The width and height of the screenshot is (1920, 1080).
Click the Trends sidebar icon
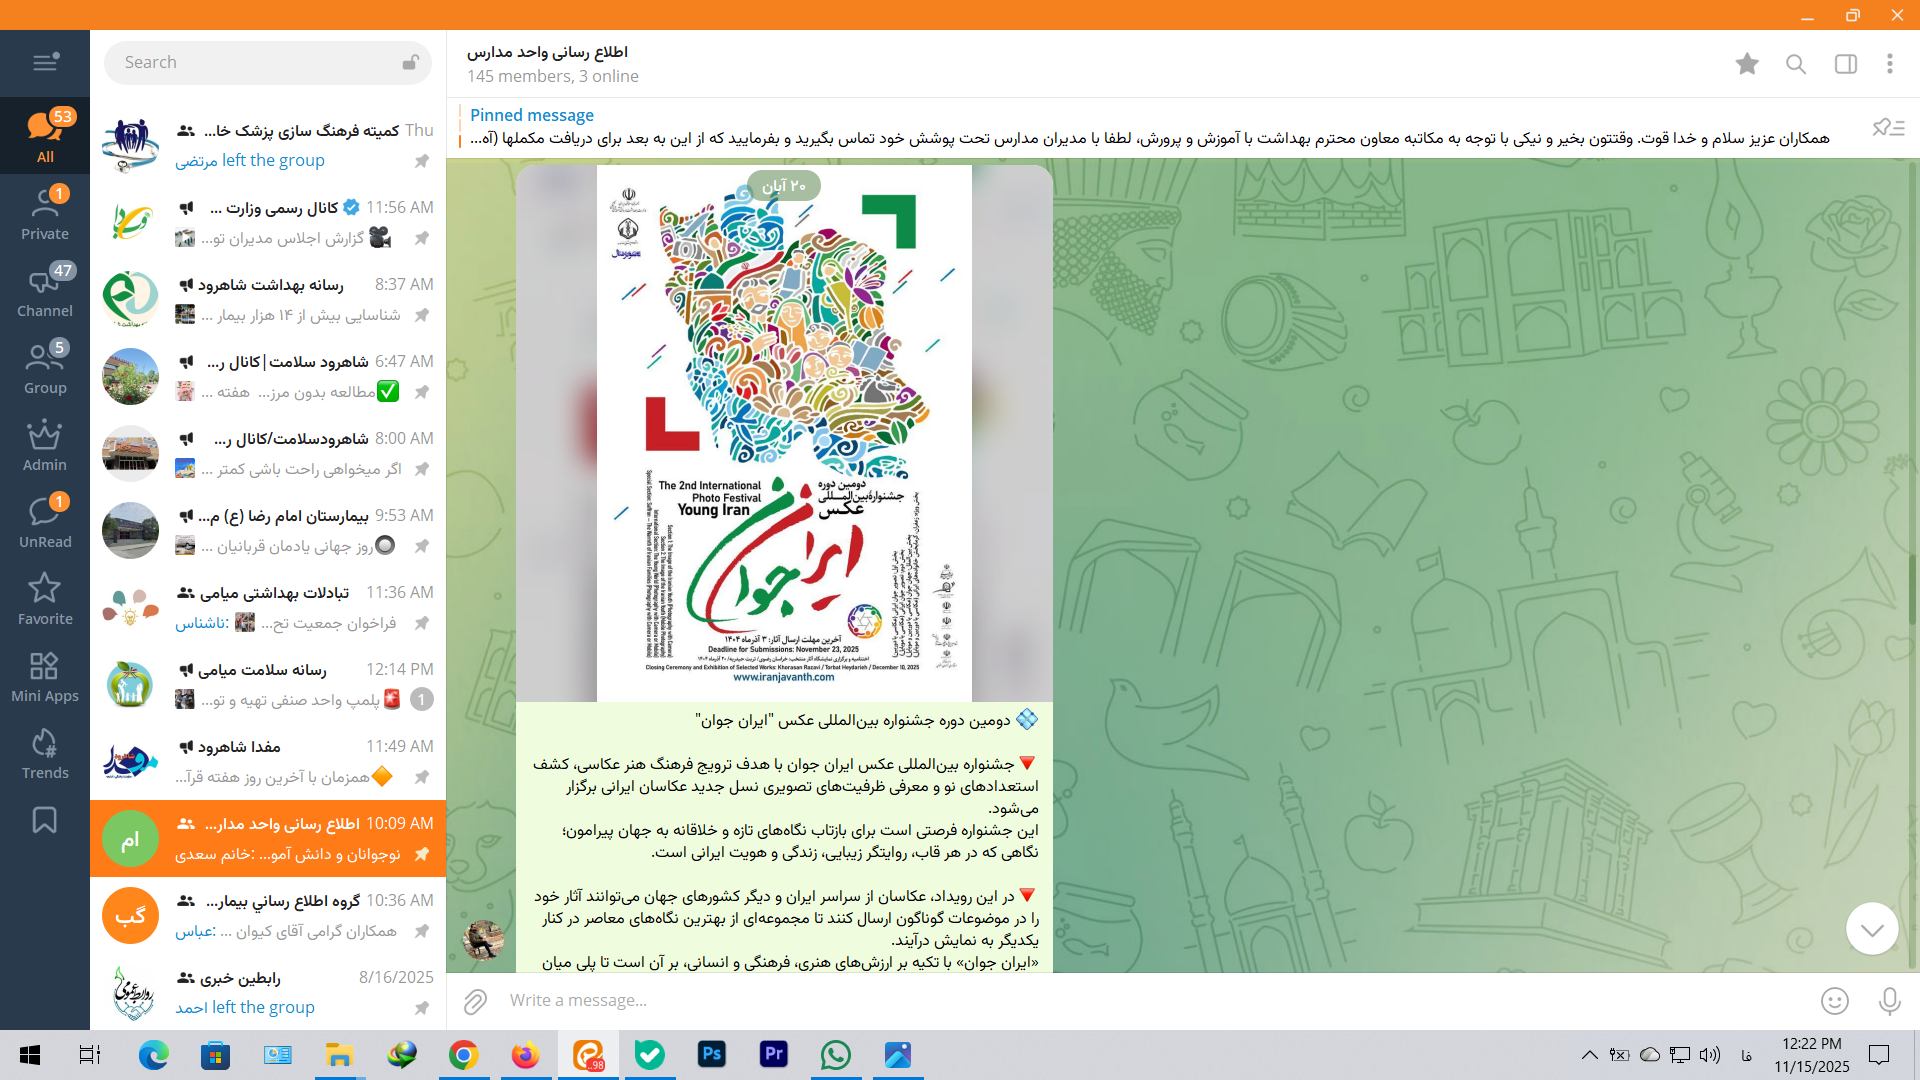45,754
